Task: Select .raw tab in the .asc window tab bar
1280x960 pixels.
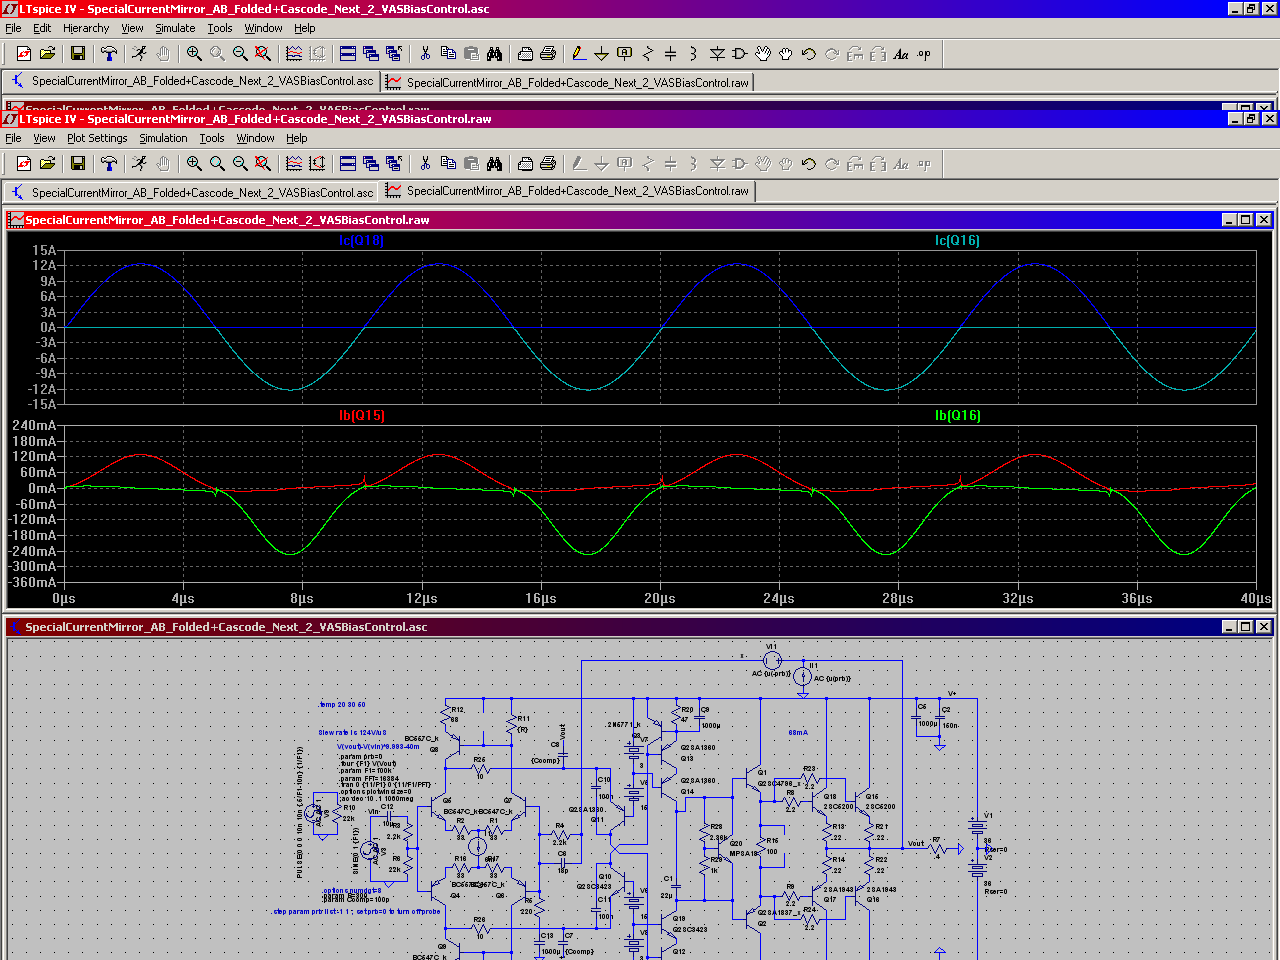Action: pyautogui.click(x=568, y=82)
